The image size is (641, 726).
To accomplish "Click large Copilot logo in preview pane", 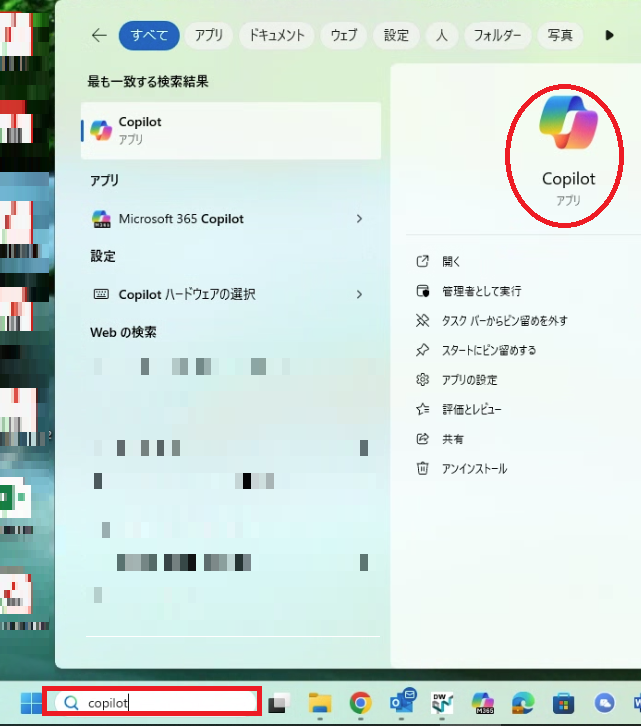I will [568, 122].
